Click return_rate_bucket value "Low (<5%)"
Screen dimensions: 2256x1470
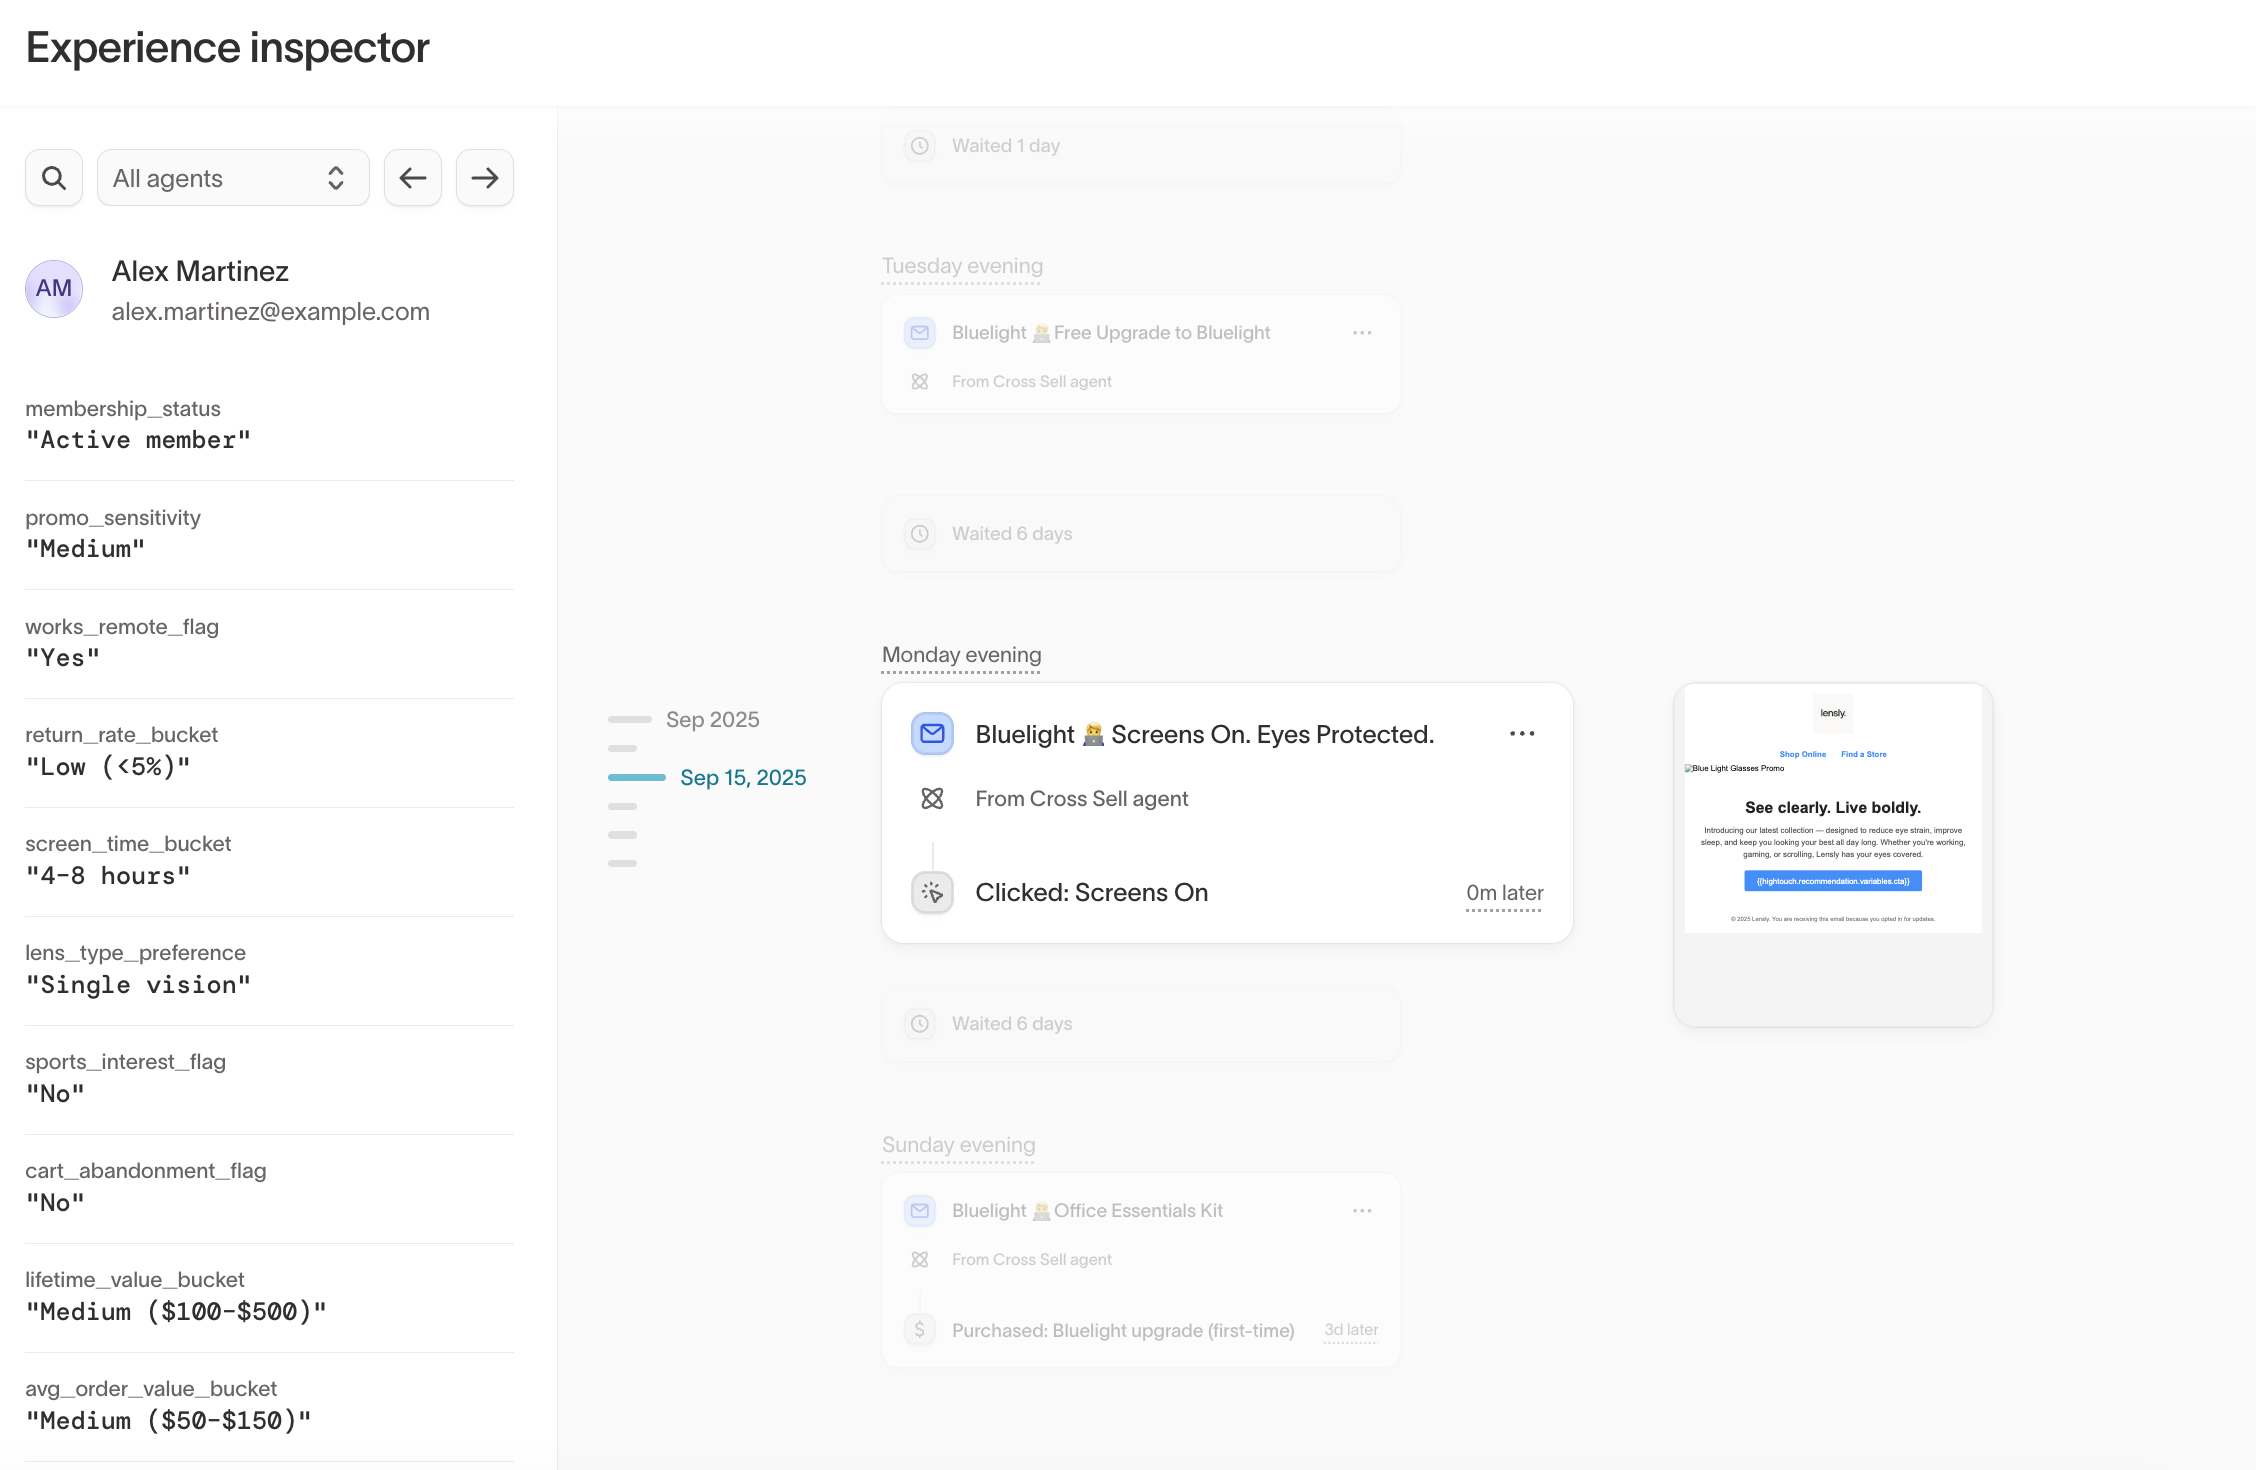point(108,767)
